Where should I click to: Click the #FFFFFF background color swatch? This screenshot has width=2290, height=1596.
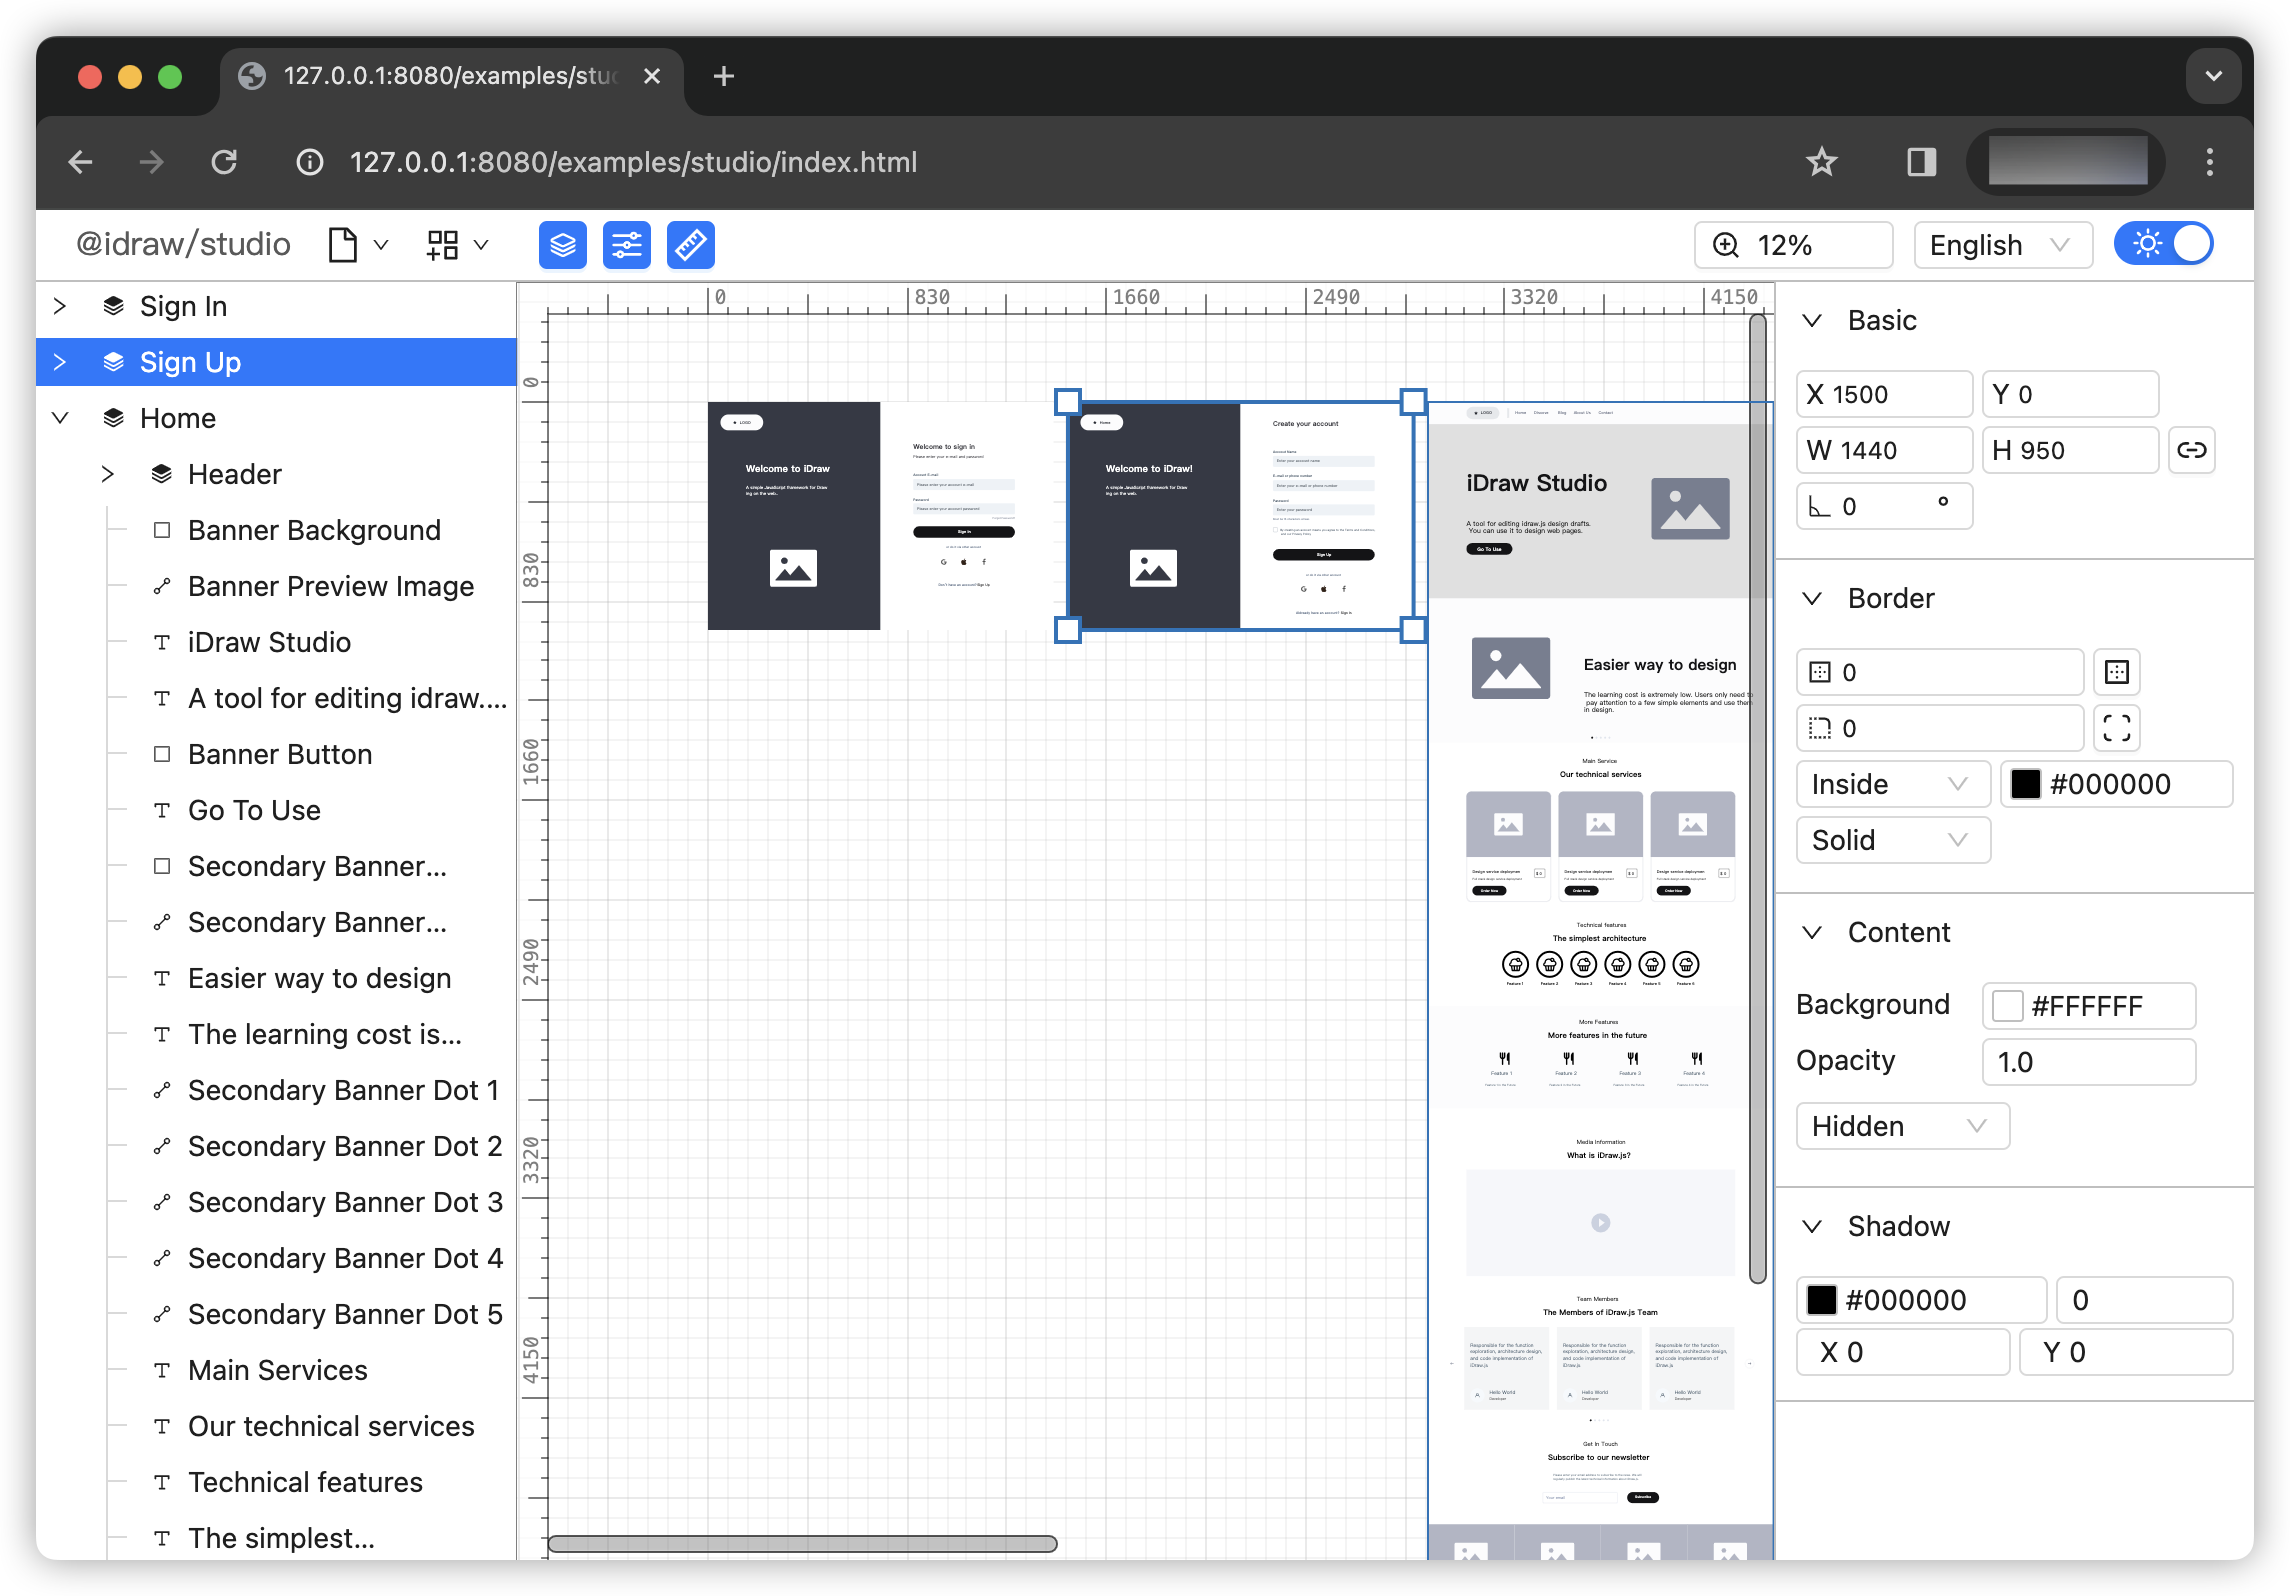coord(2008,1006)
